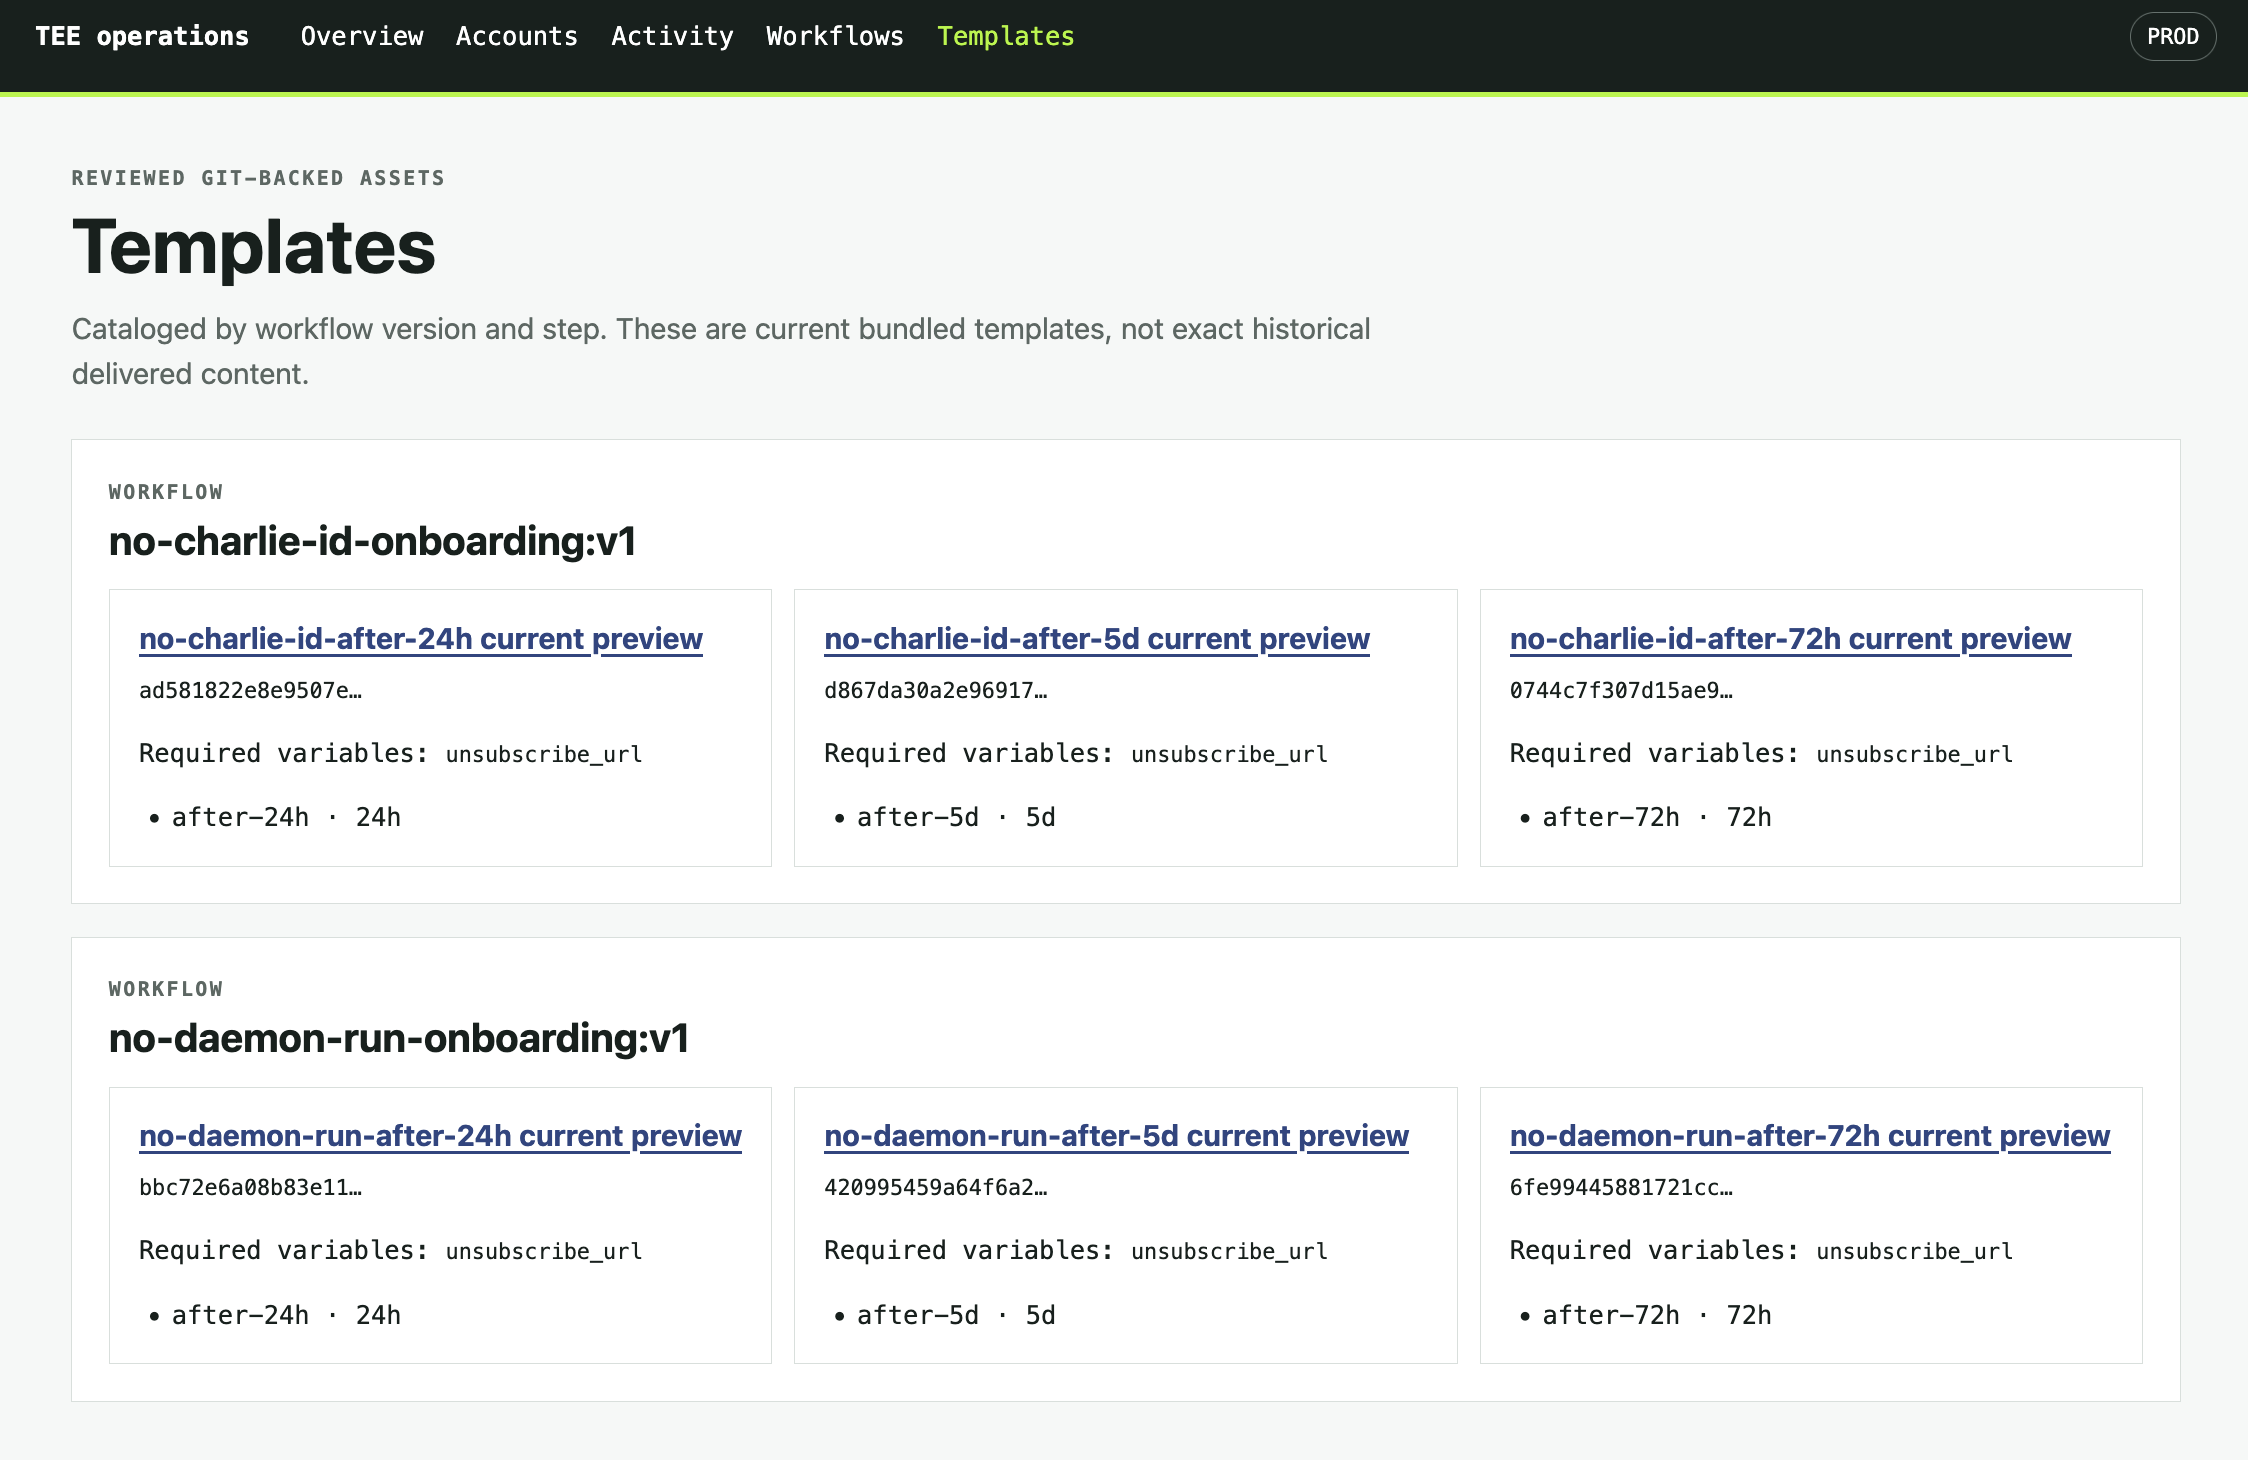Open no-charlie-id-after-24h current preview
2248x1460 pixels.
point(421,638)
